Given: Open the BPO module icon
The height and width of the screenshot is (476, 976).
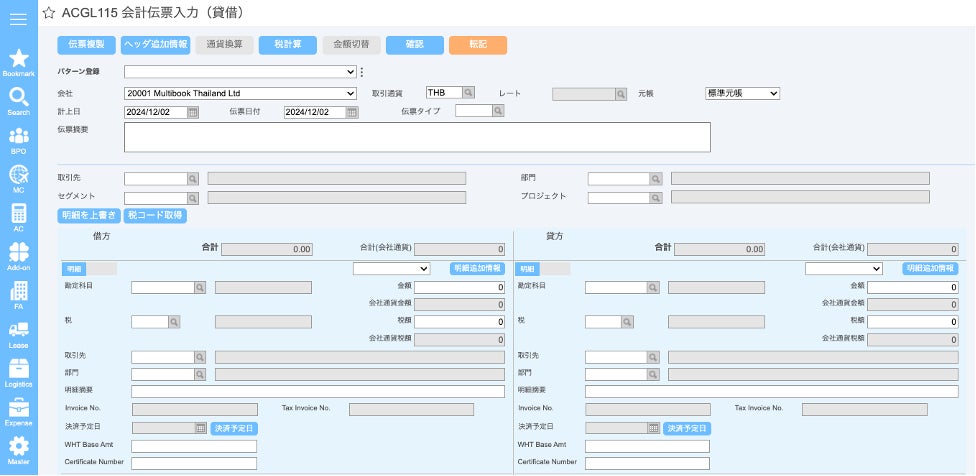Looking at the screenshot, I should click(x=18, y=139).
